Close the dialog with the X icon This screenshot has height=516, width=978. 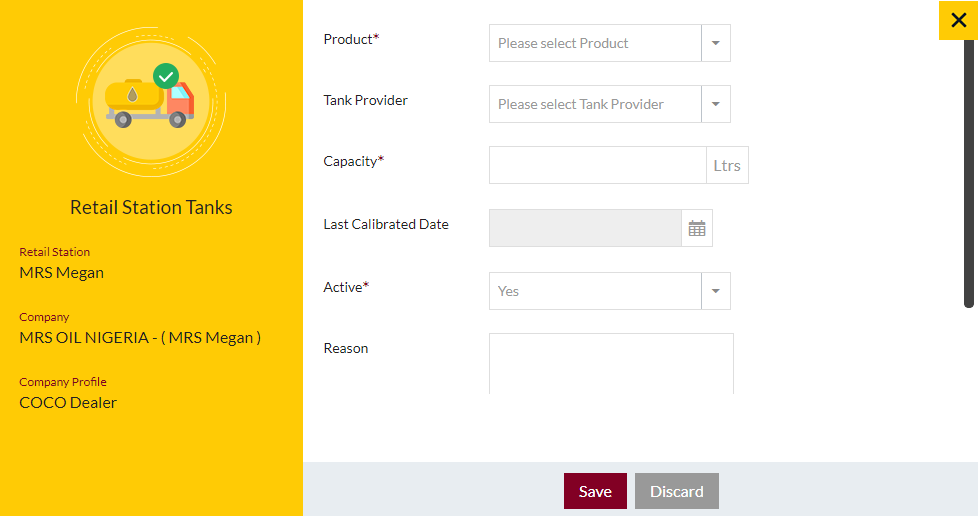tap(958, 20)
